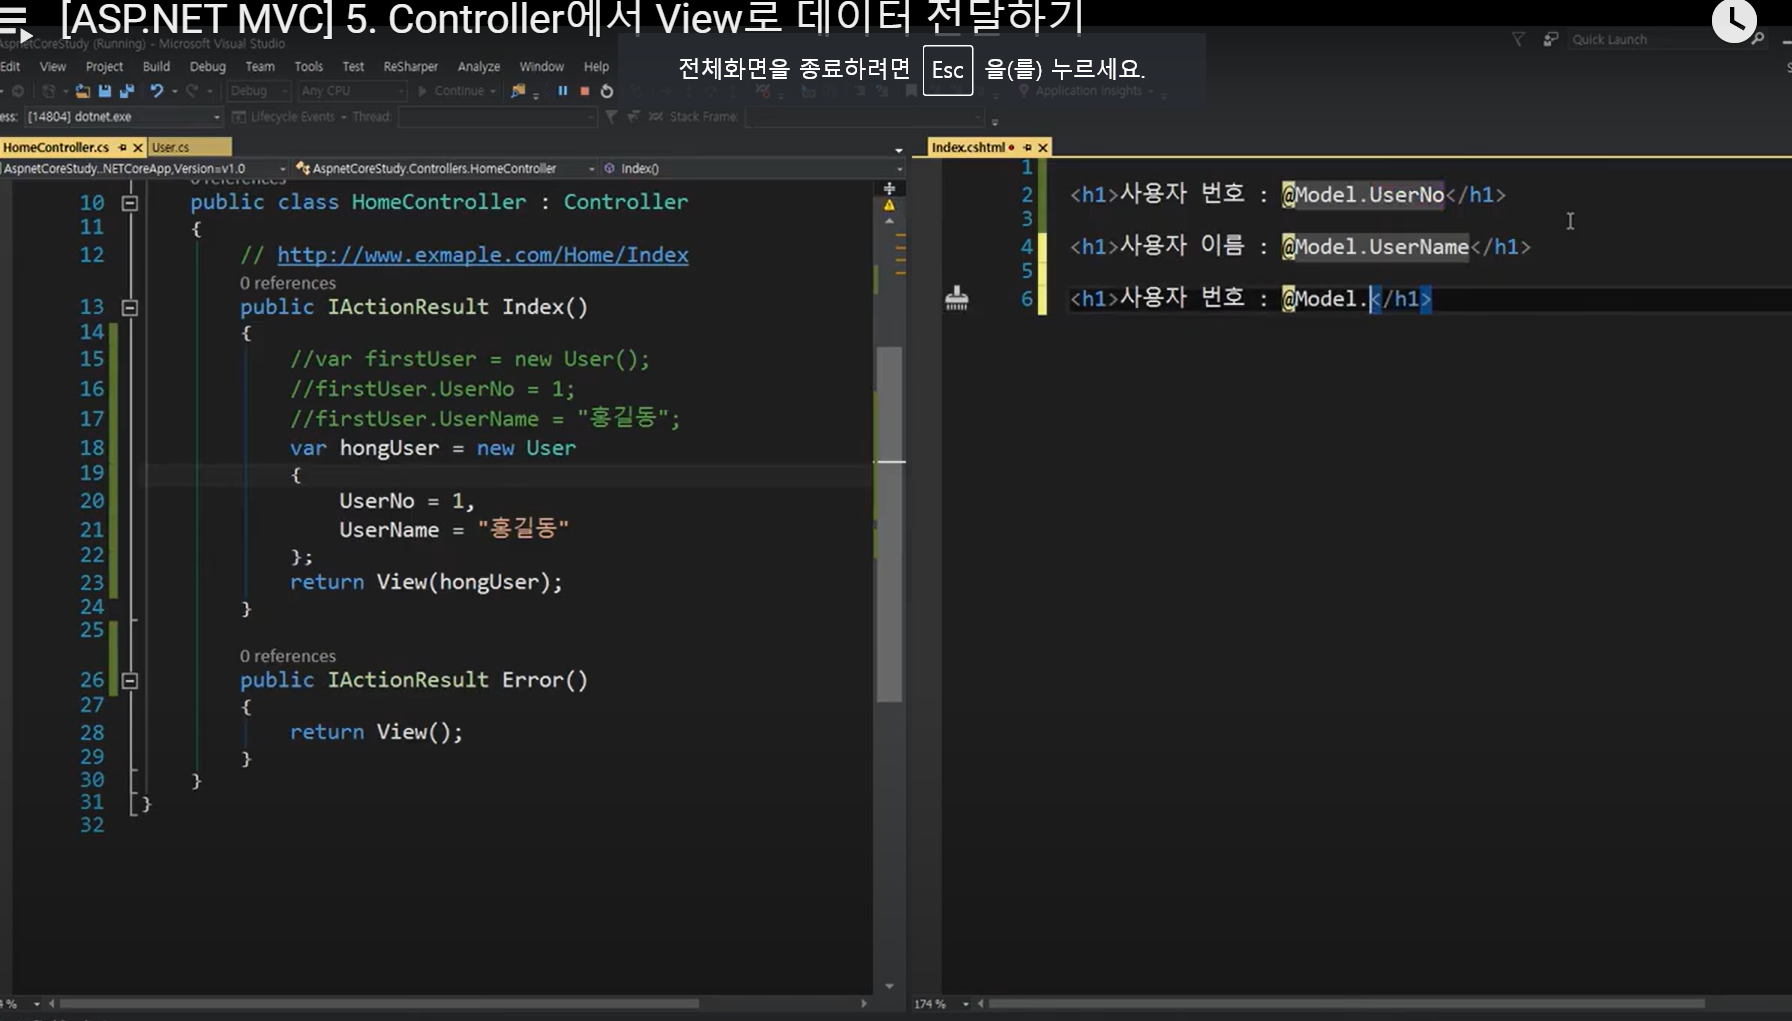The height and width of the screenshot is (1021, 1792).
Task: Open Lifecycle Events dropdown
Action: [x=291, y=117]
